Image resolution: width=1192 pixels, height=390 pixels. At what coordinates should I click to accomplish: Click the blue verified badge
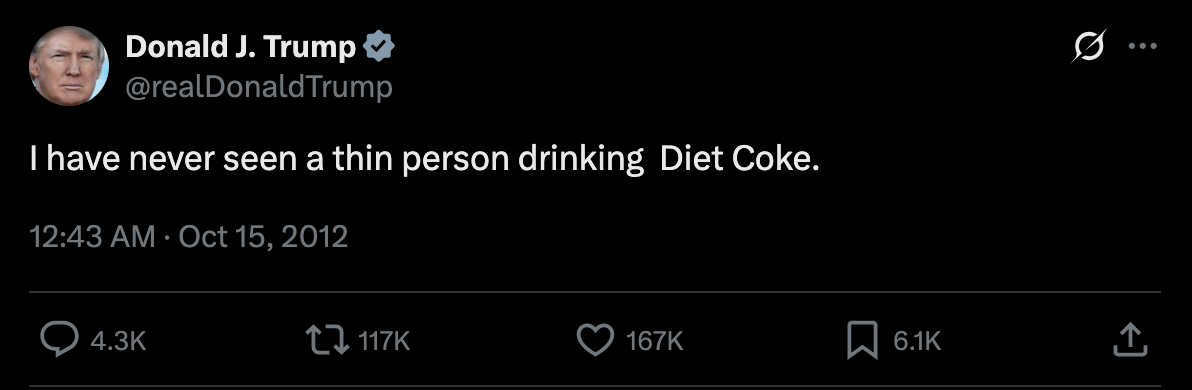pos(378,48)
